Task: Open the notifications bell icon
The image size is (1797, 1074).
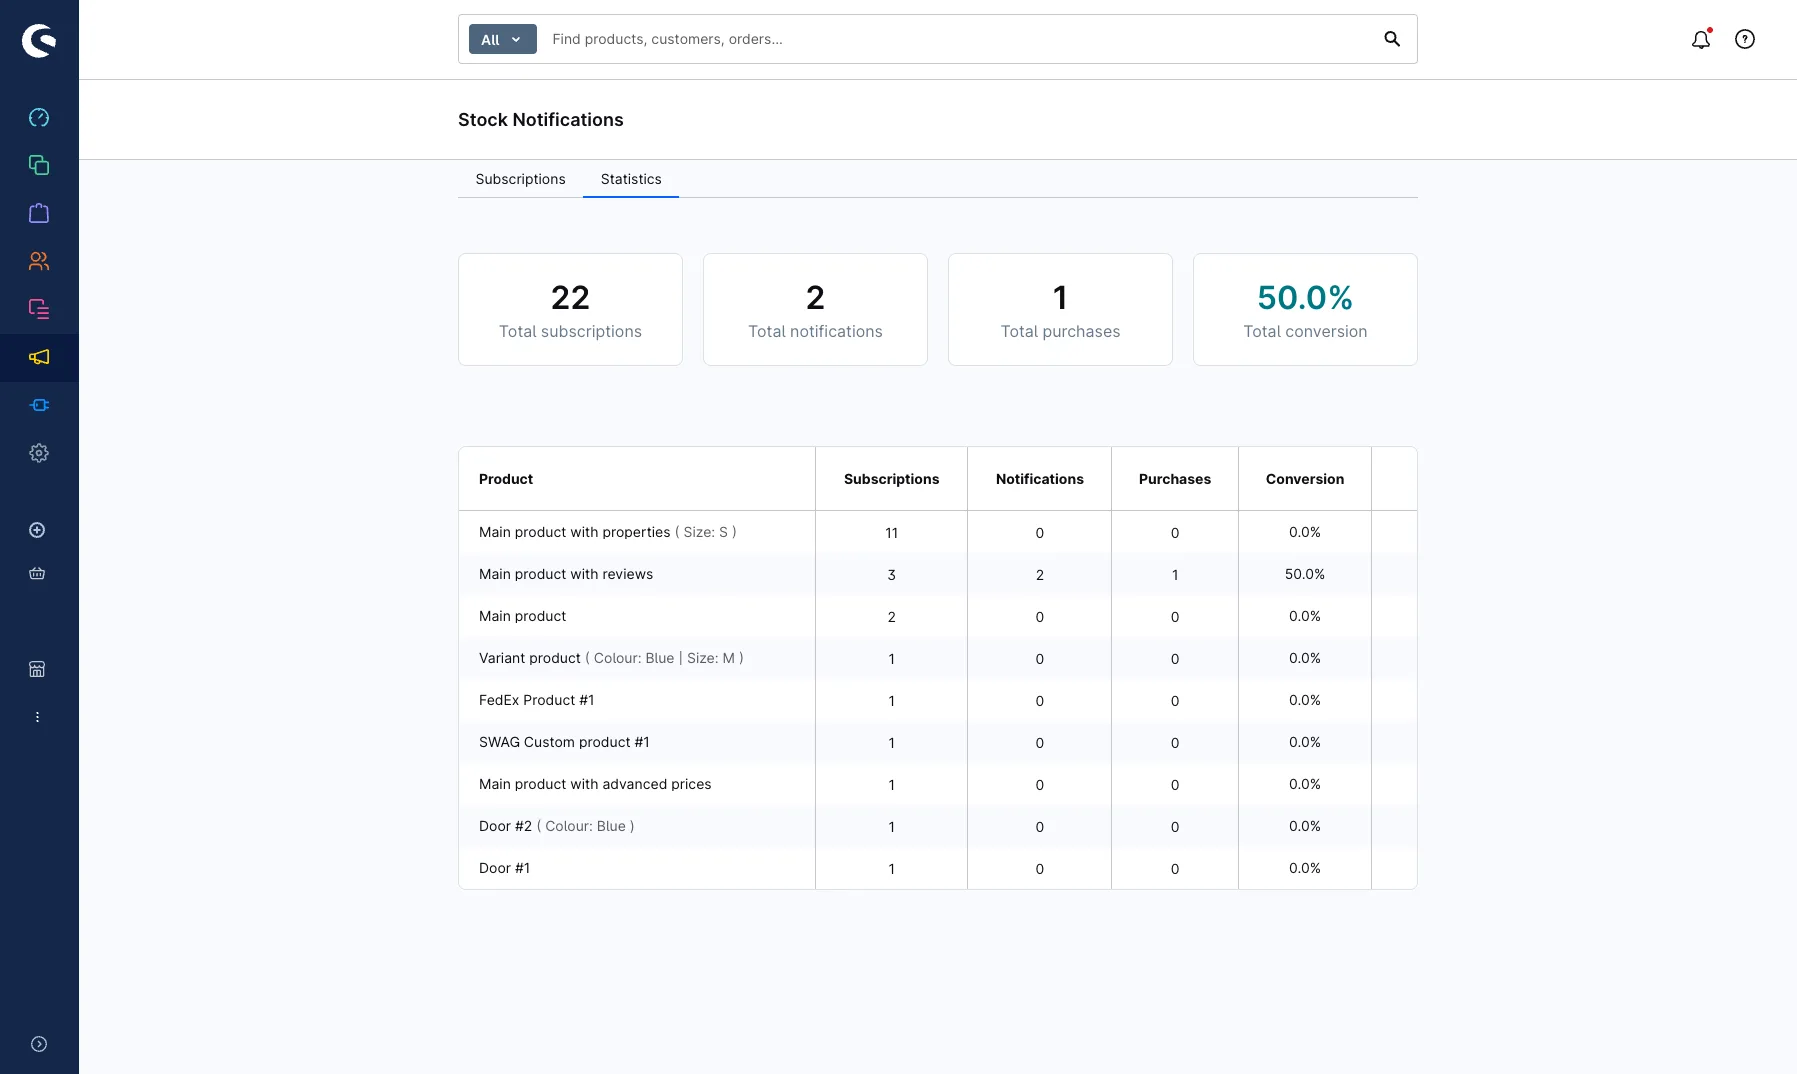Action: pos(1701,39)
